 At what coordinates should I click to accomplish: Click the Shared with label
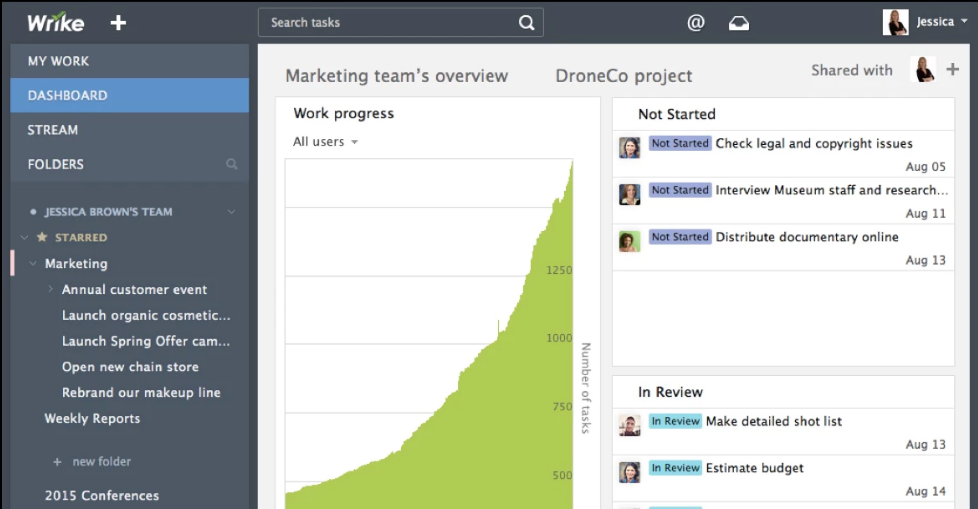click(x=851, y=70)
